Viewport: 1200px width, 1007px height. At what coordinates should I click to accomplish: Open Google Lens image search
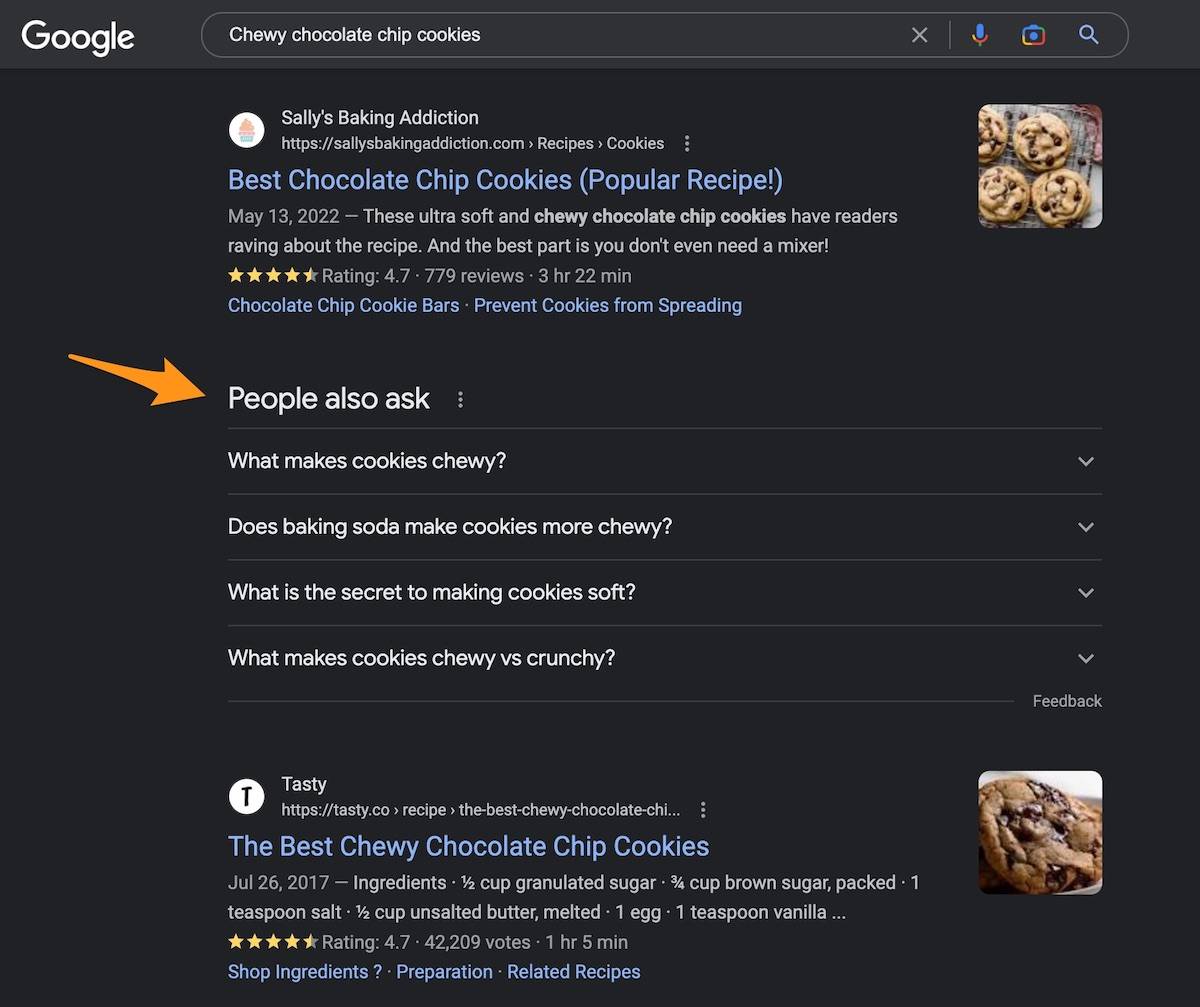(x=1033, y=35)
